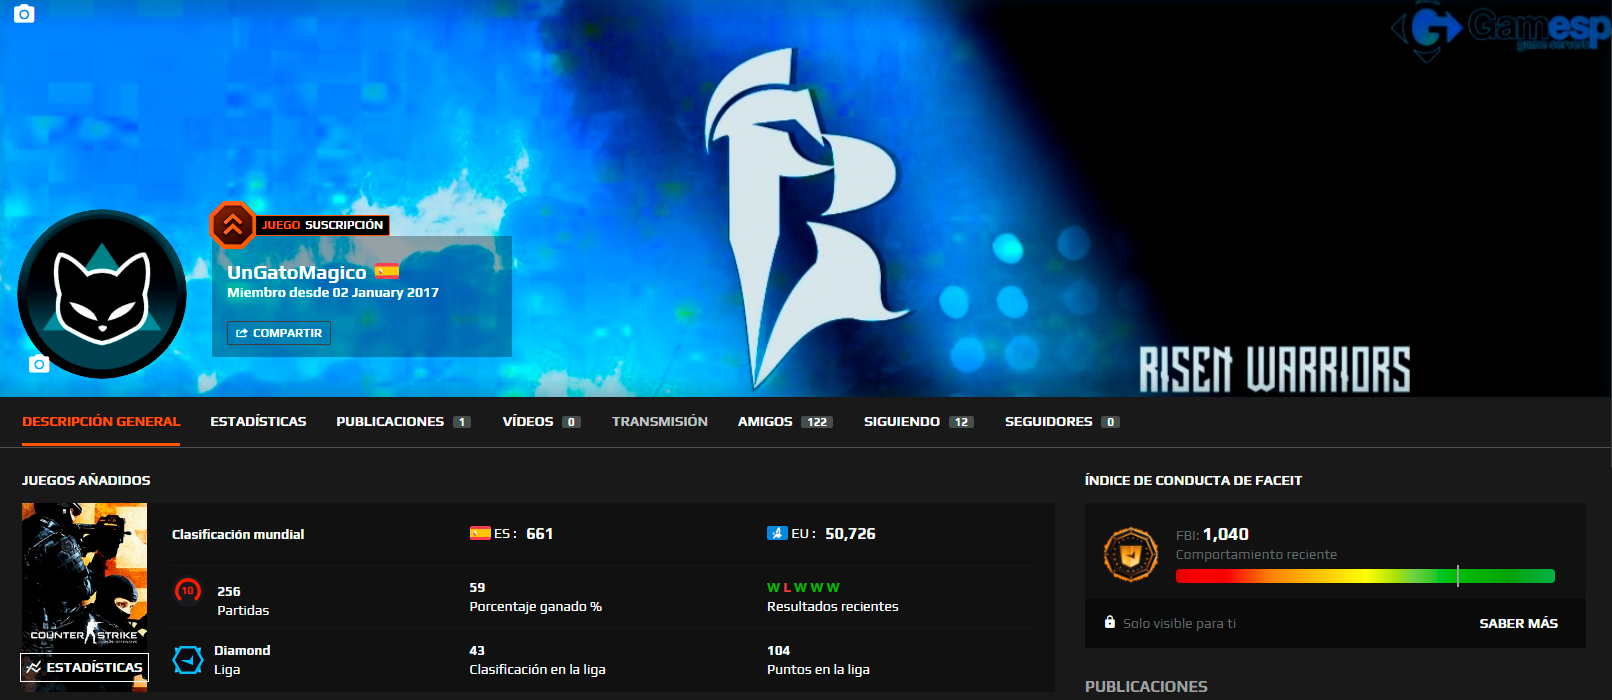Click the skill level 10 icon
This screenshot has height=700, width=1612.
pos(188,592)
